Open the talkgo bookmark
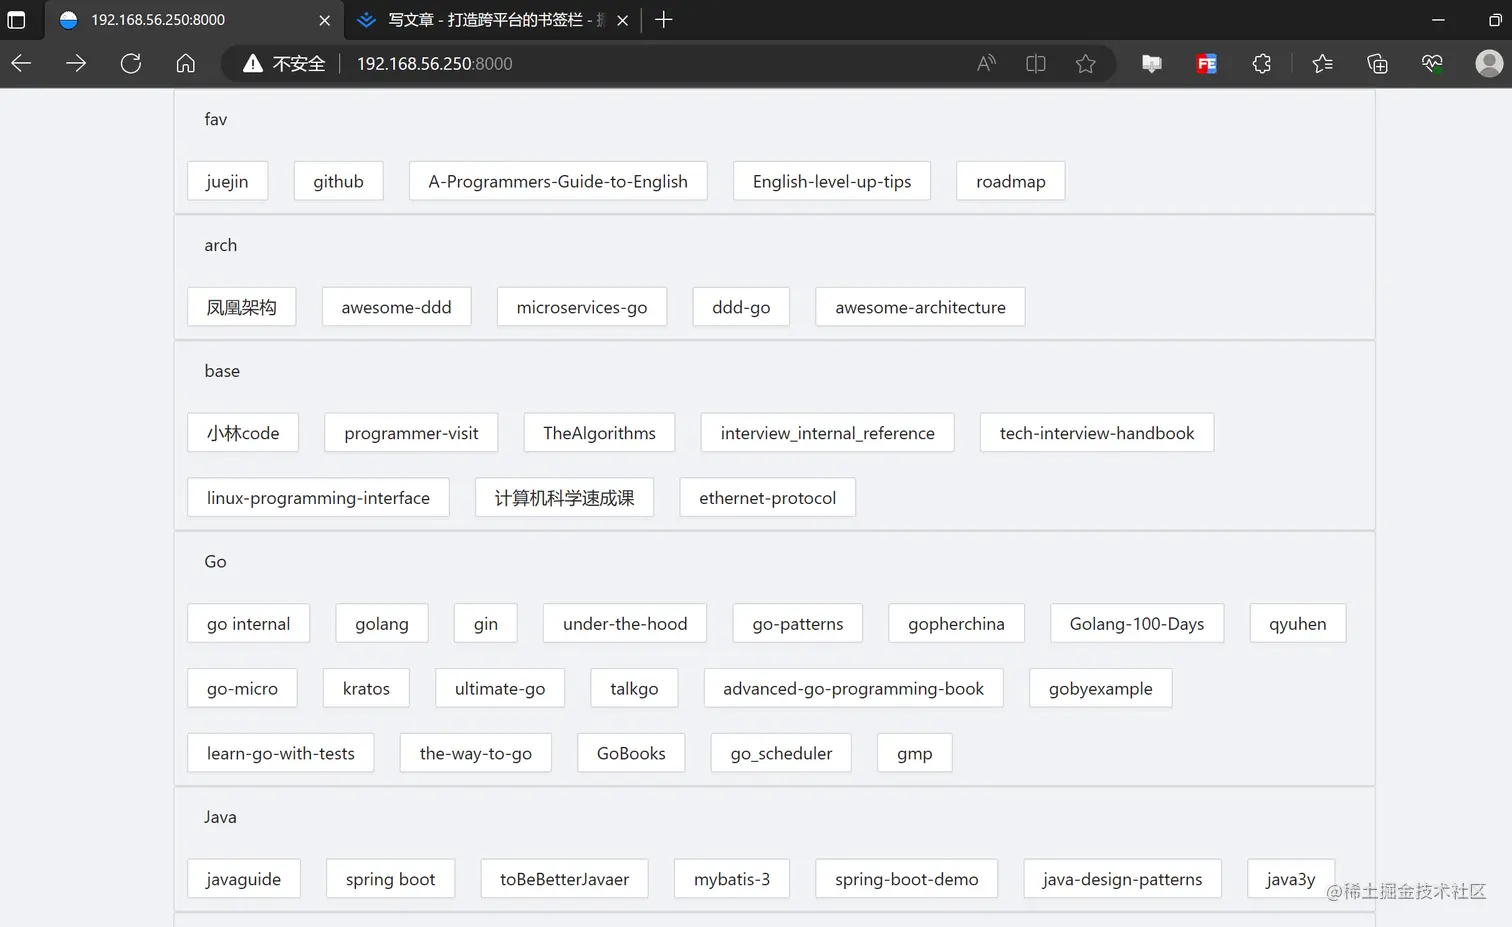 tap(634, 689)
